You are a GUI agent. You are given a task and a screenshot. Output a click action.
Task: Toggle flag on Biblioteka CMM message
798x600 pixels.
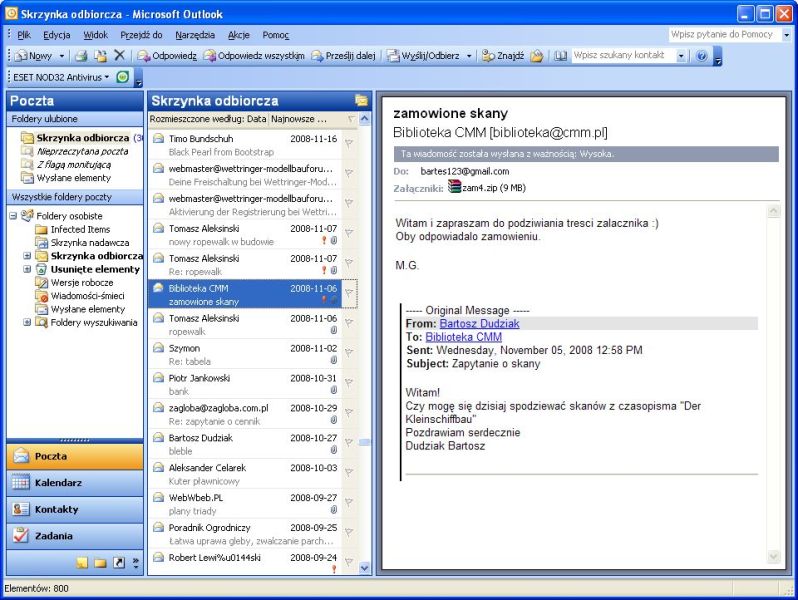[349, 294]
